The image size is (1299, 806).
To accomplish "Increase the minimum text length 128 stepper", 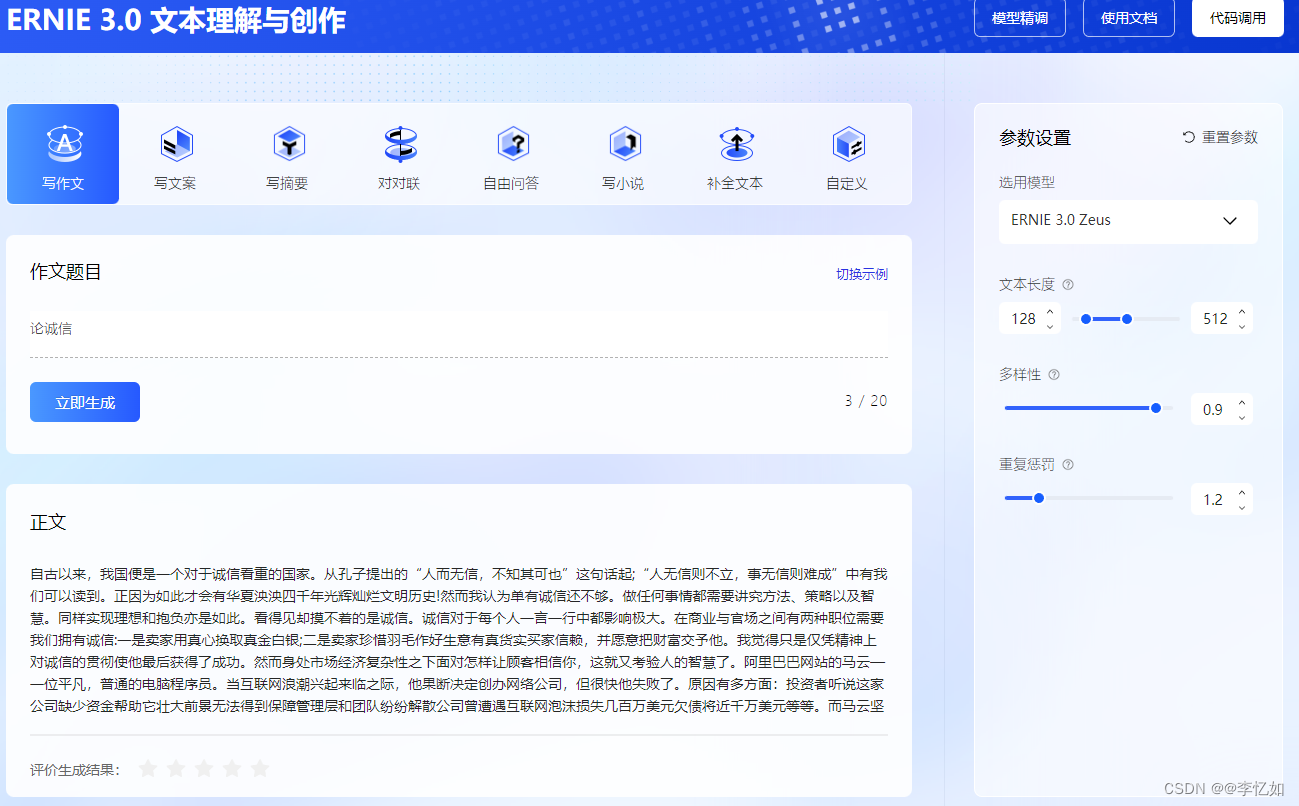I will (x=1050, y=312).
